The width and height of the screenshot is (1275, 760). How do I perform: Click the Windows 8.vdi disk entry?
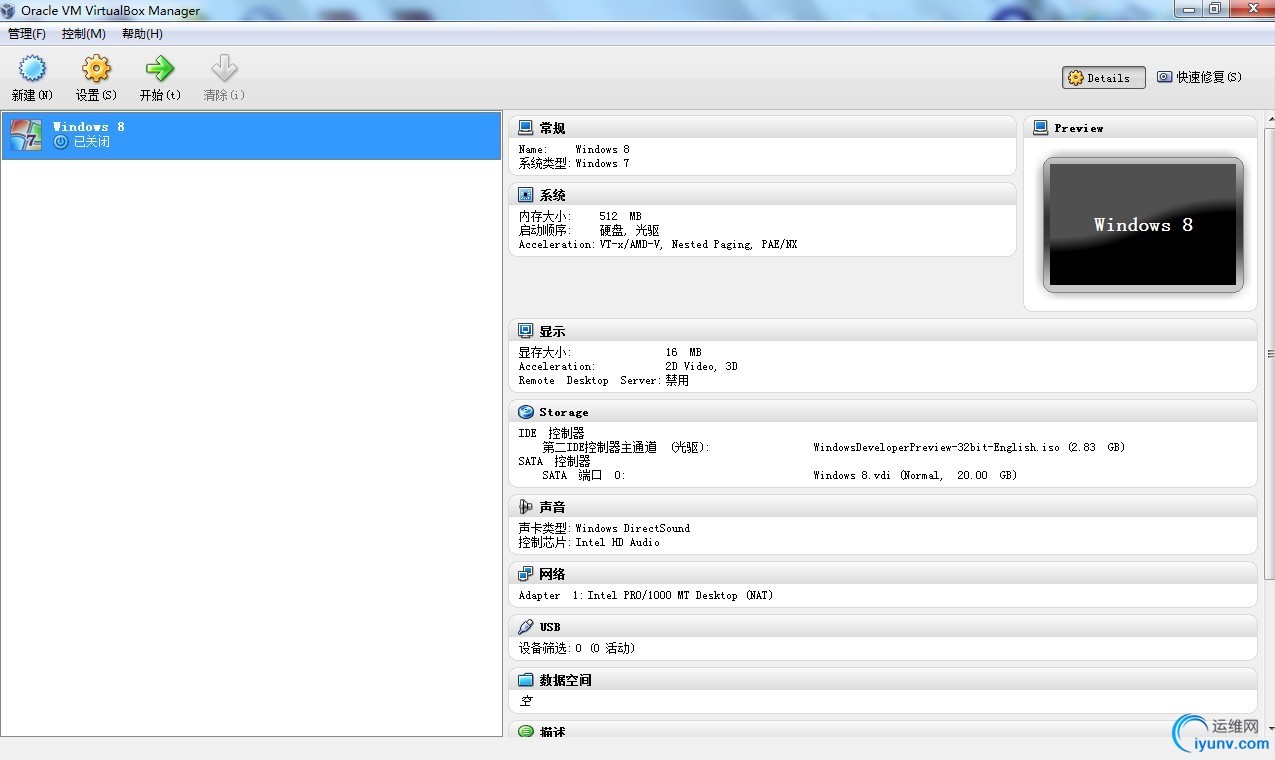(x=915, y=475)
